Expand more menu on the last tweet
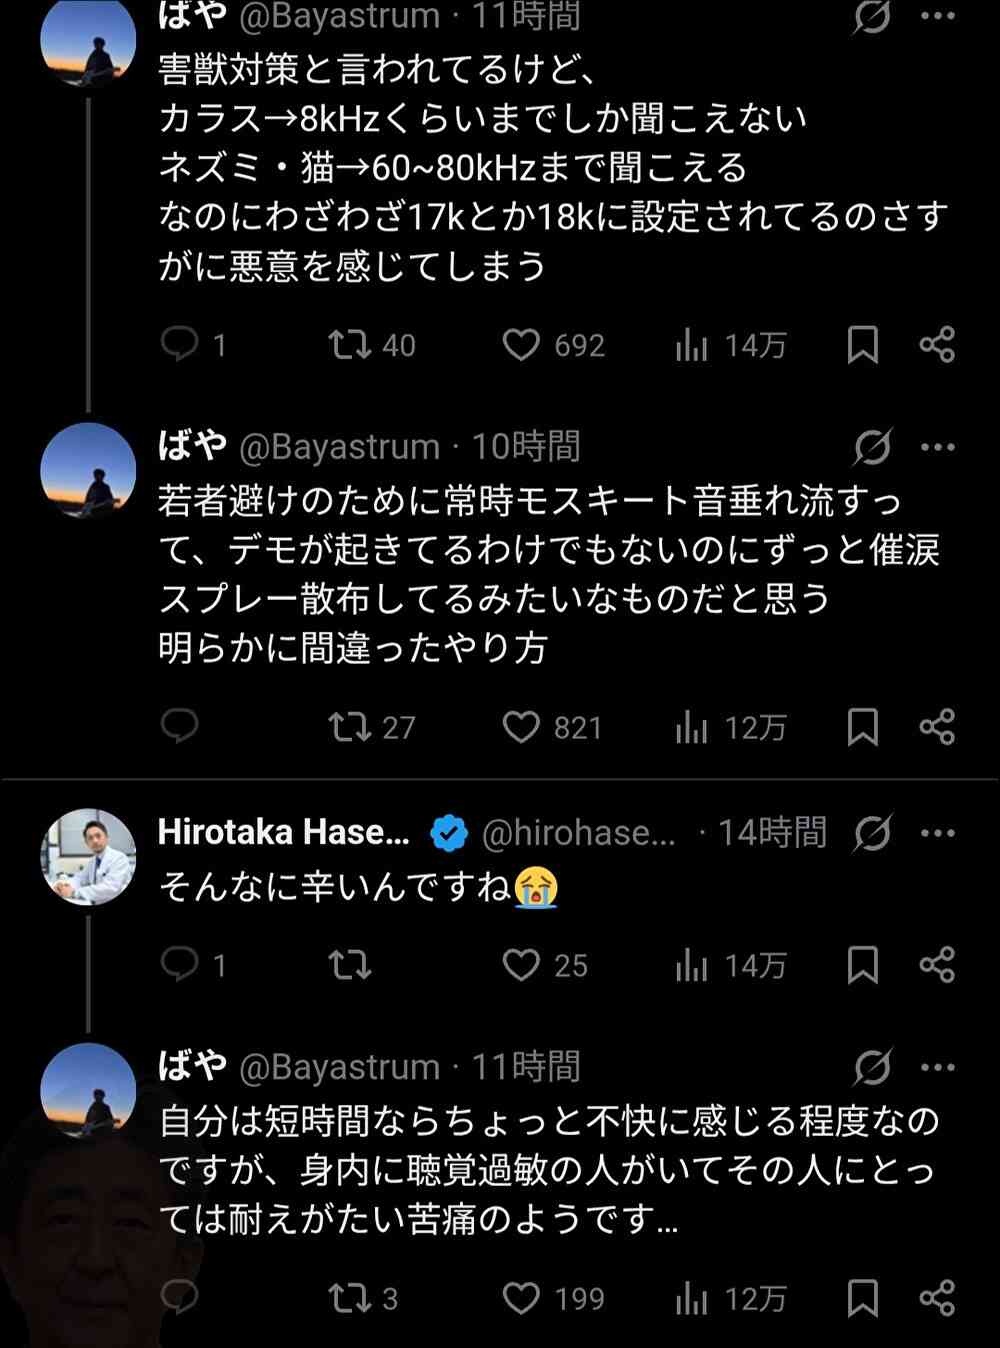1000x1348 pixels. coord(937,1067)
